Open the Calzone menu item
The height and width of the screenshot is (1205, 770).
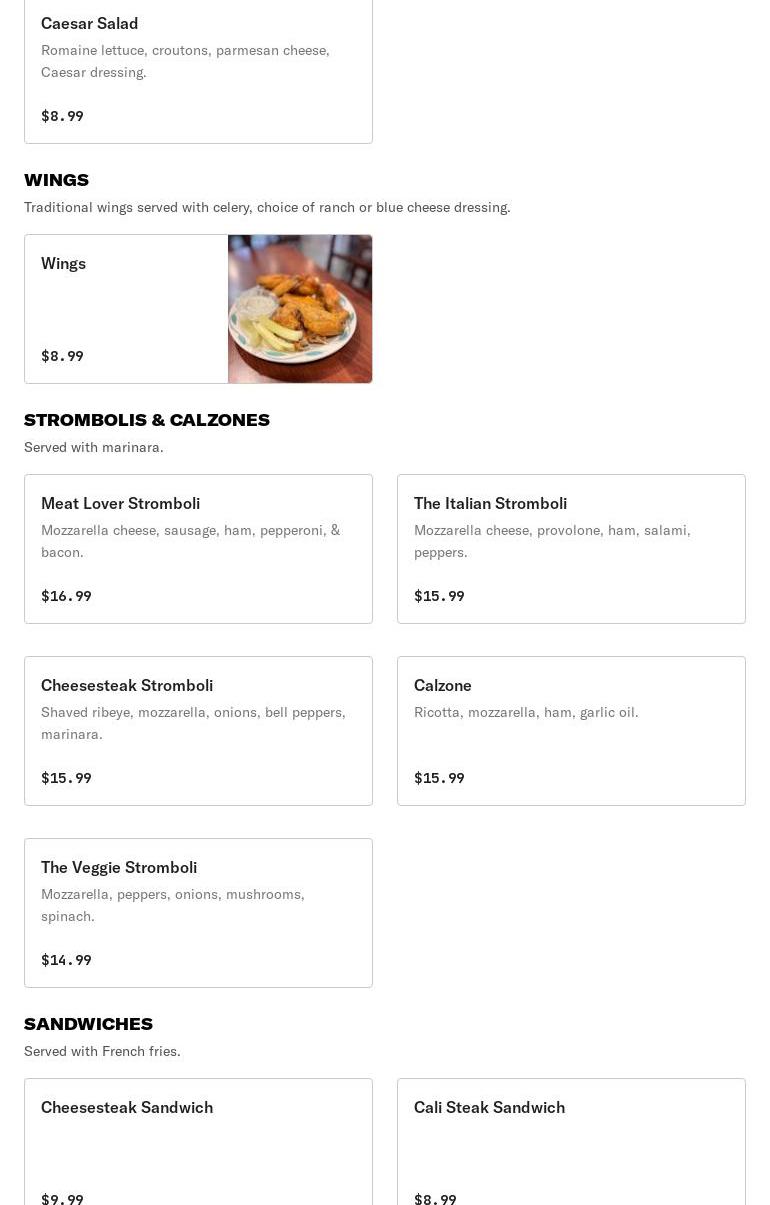[x=571, y=730]
